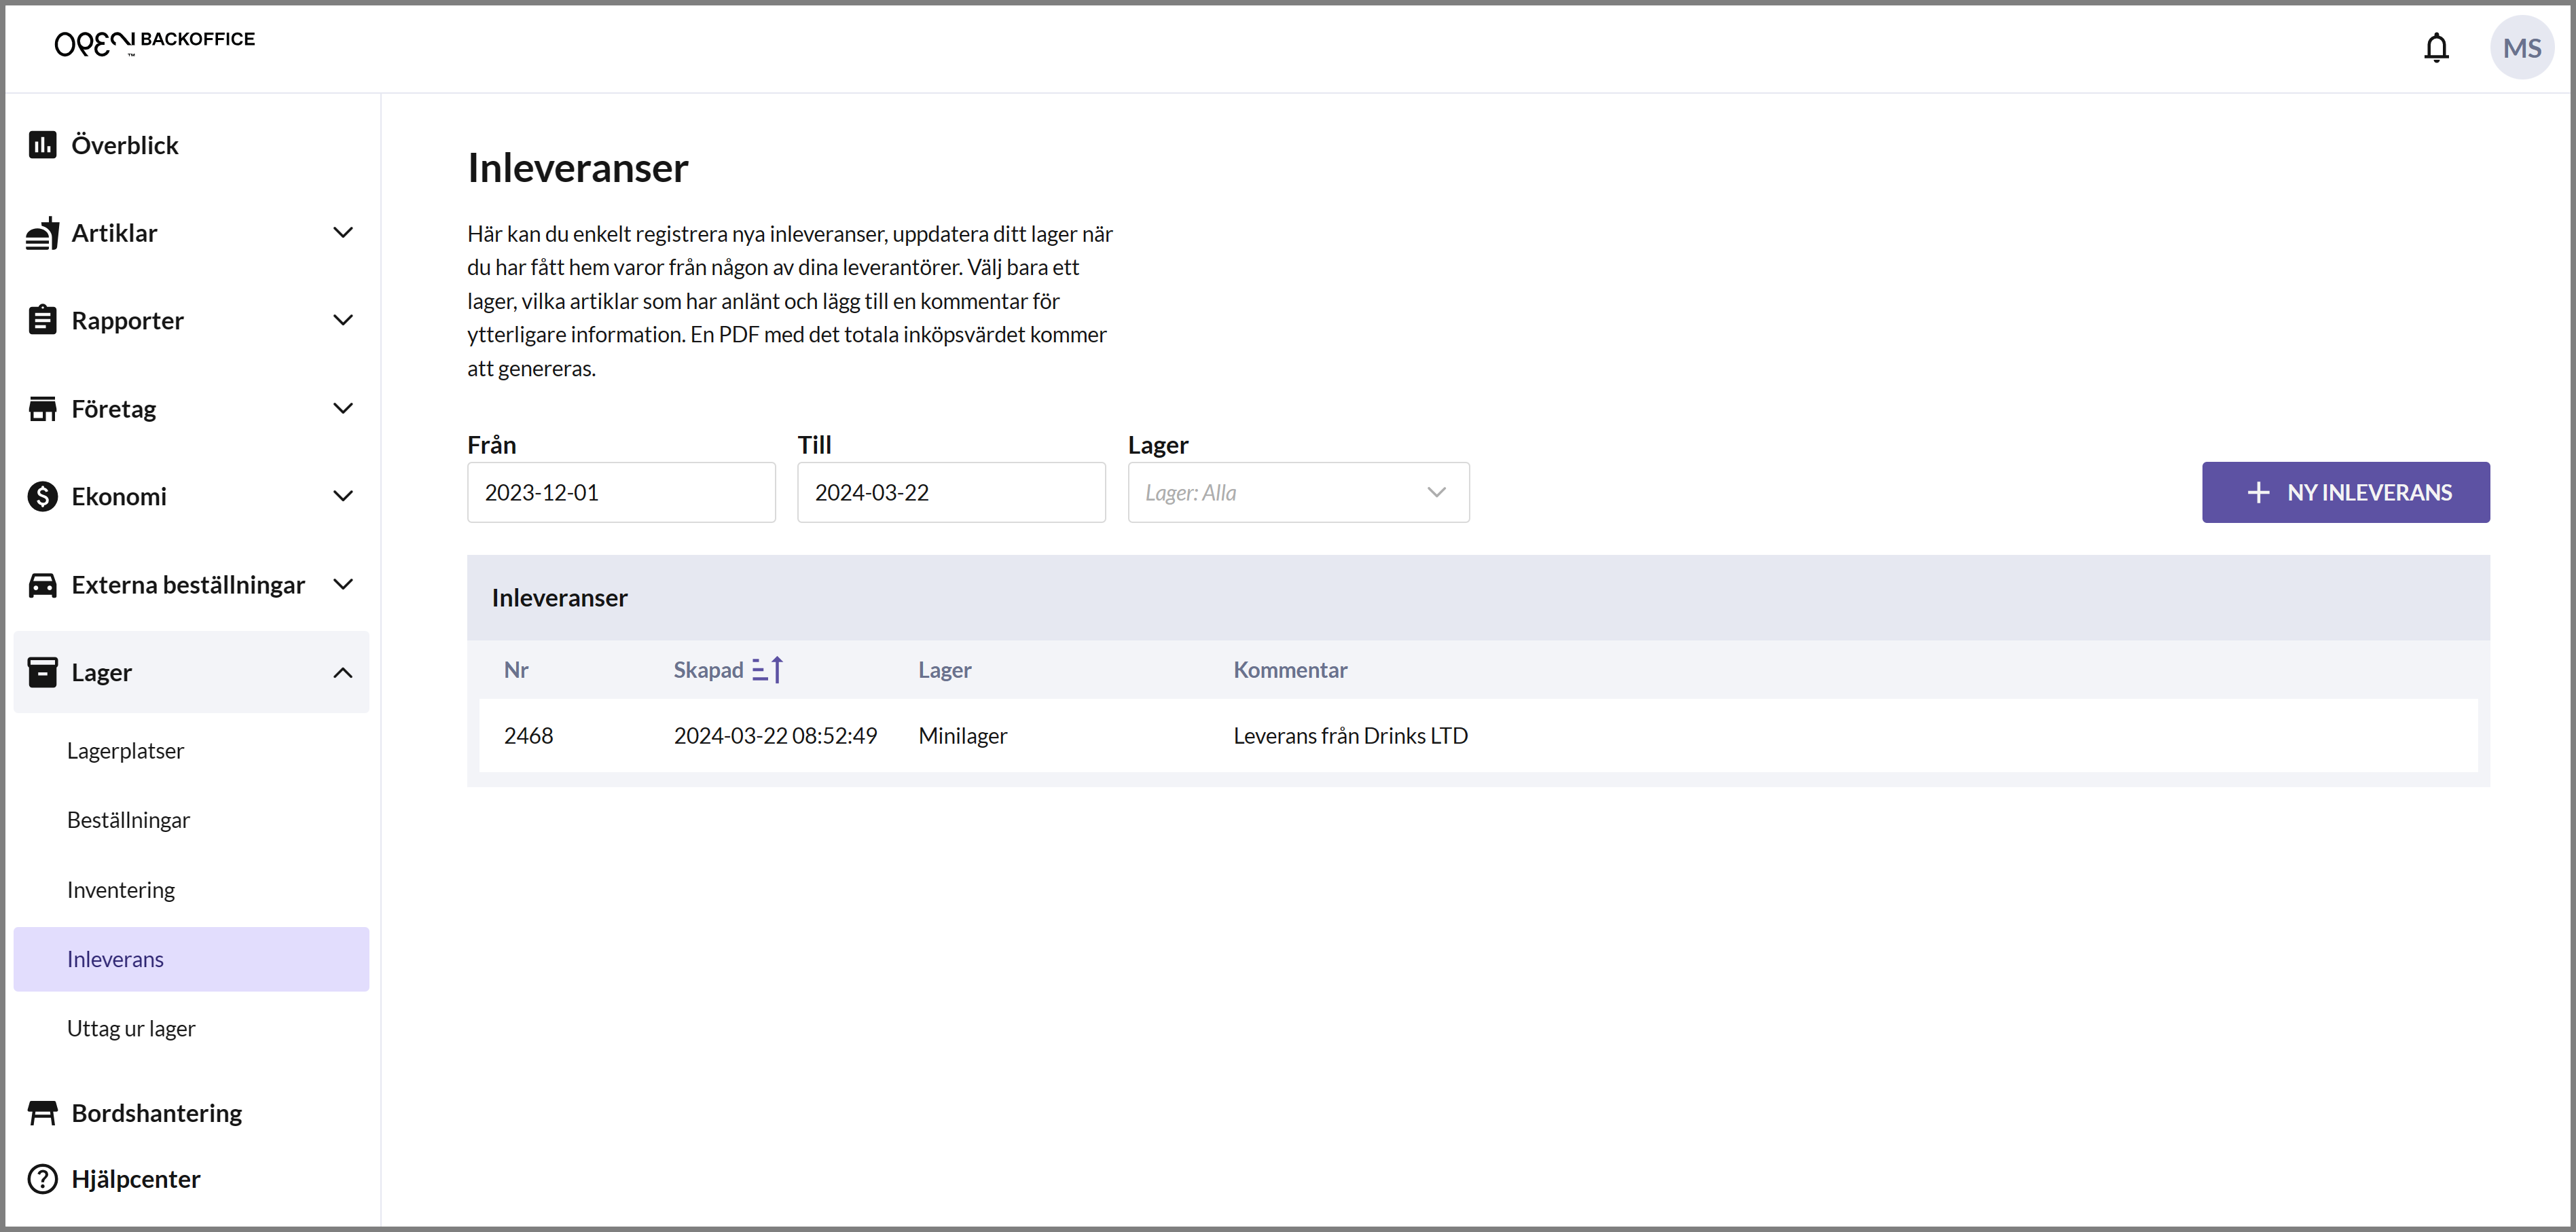Open Inventering submenu item
This screenshot has width=2576, height=1232.
pos(120,890)
